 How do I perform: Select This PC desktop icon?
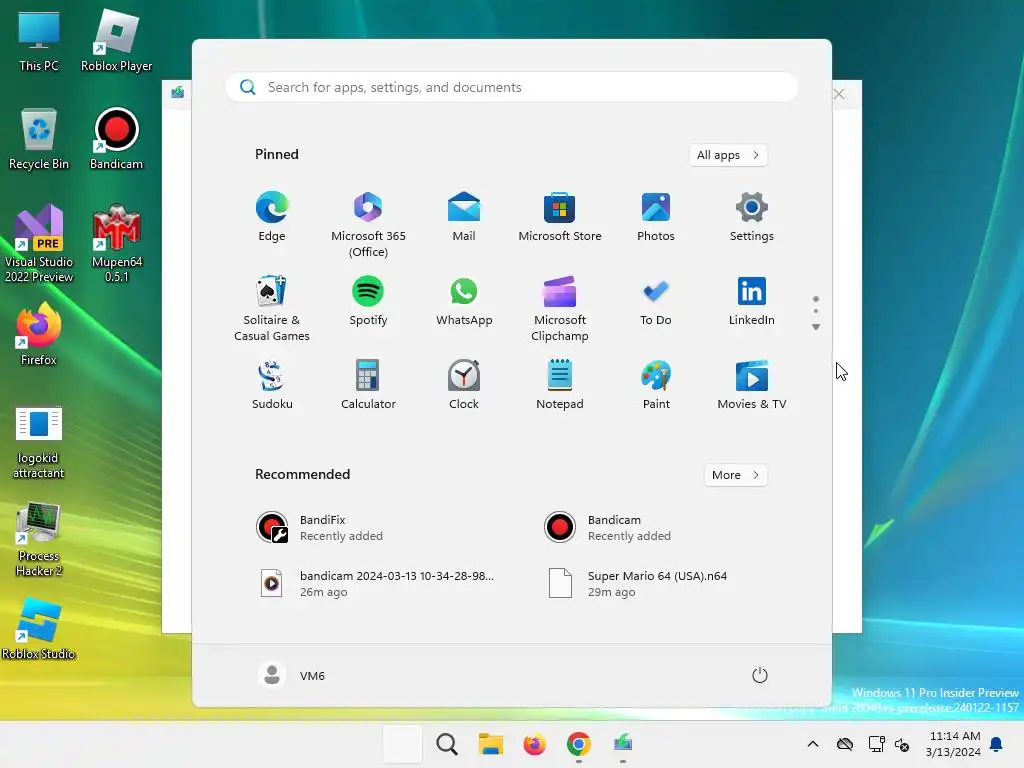(x=39, y=42)
